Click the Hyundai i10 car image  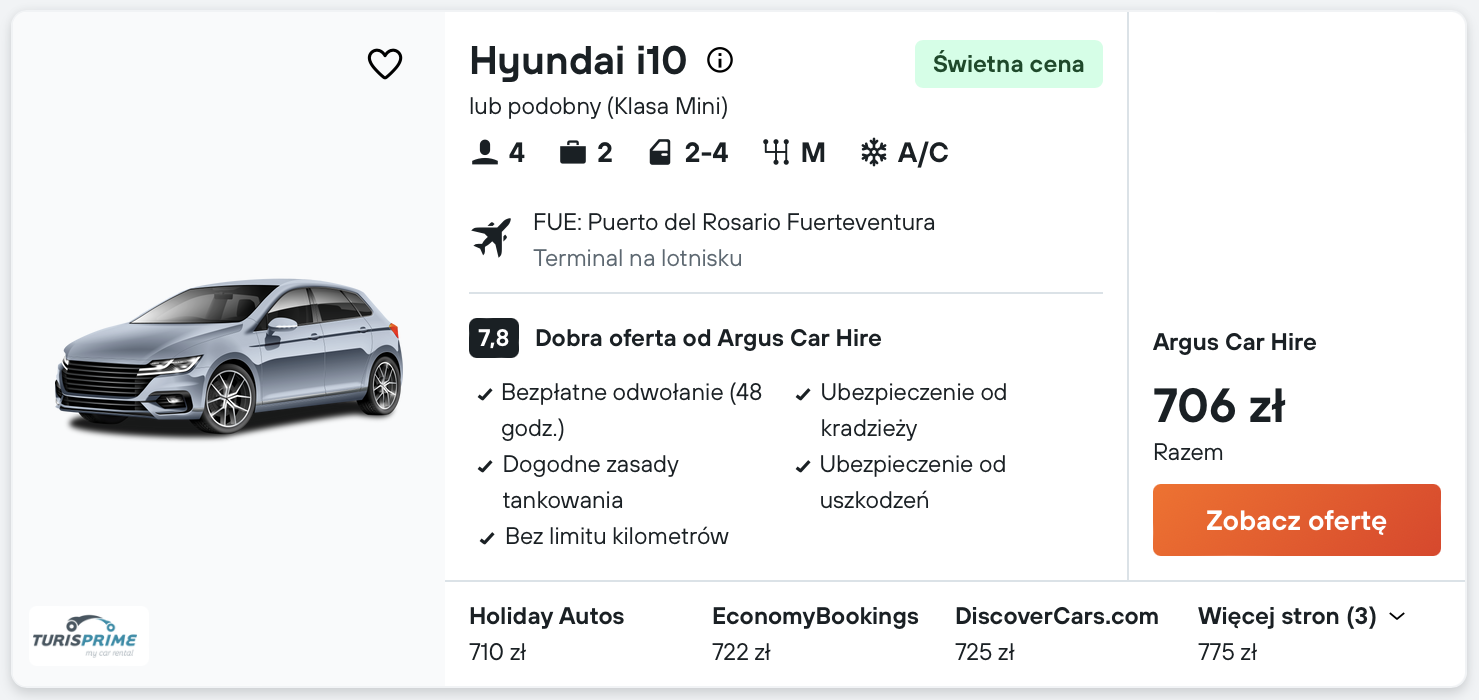coord(229,357)
